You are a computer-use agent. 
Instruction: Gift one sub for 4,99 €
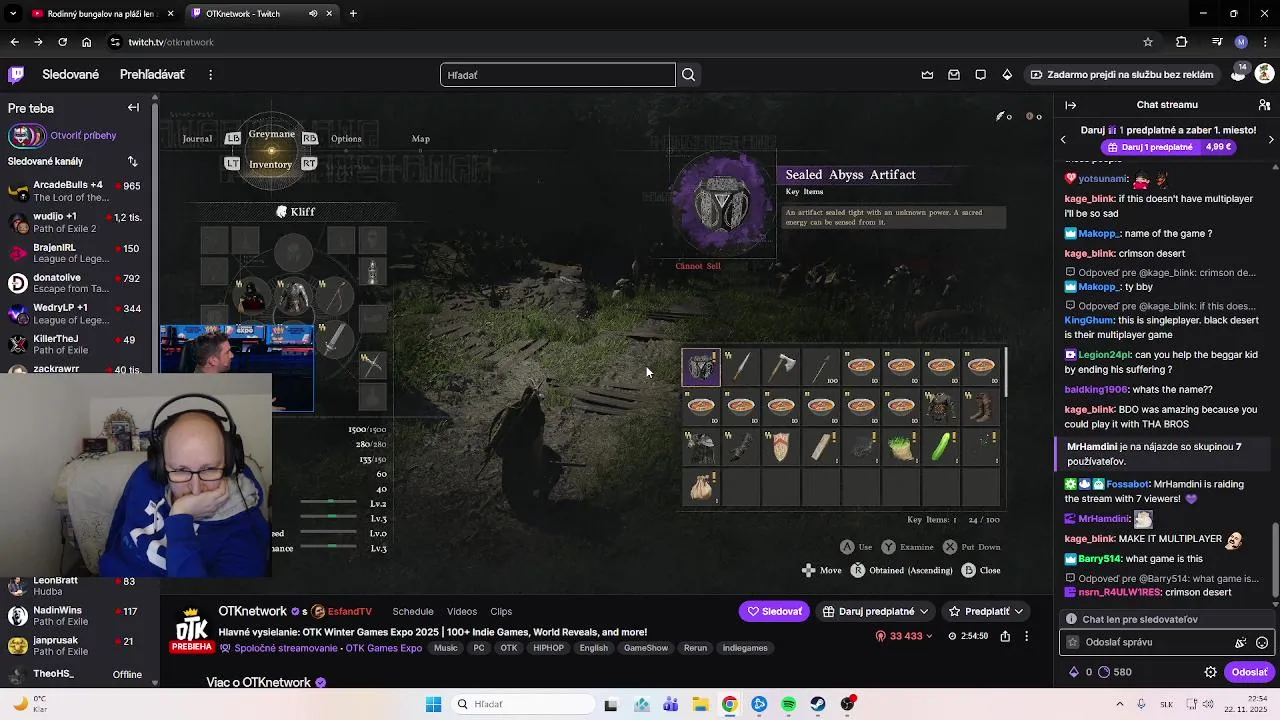pyautogui.click(x=1170, y=147)
